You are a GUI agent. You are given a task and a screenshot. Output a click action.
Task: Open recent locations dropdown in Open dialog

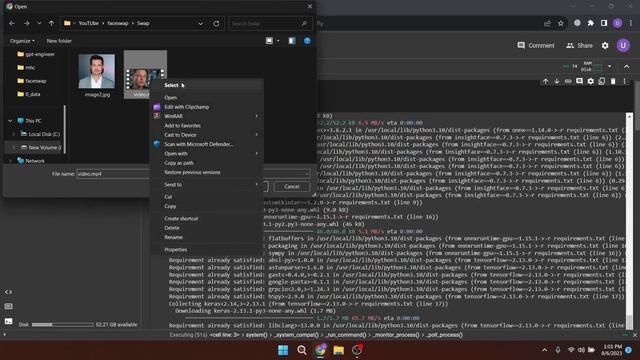pos(39,24)
